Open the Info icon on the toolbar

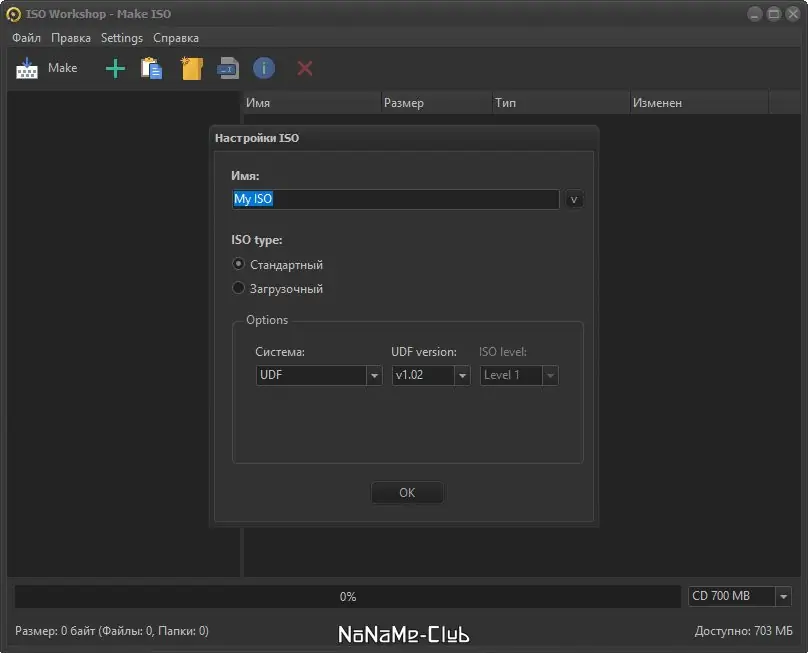263,67
